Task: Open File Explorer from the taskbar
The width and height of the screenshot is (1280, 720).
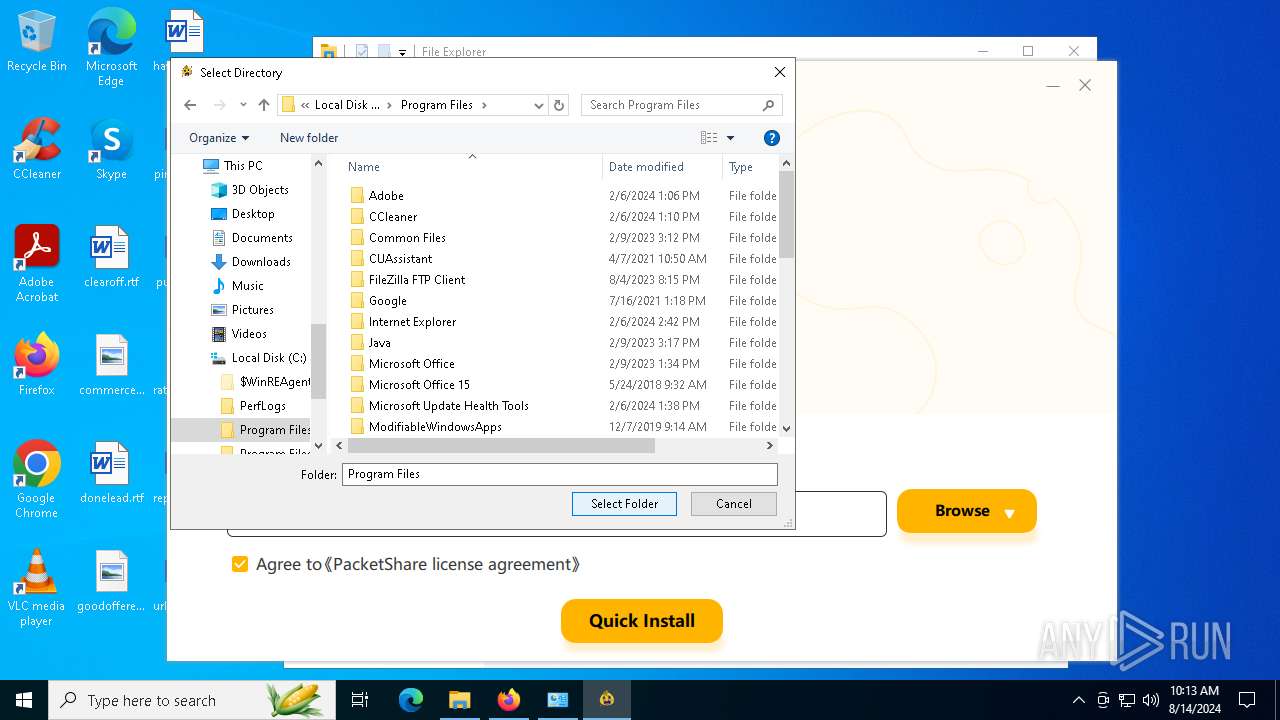Action: click(460, 700)
